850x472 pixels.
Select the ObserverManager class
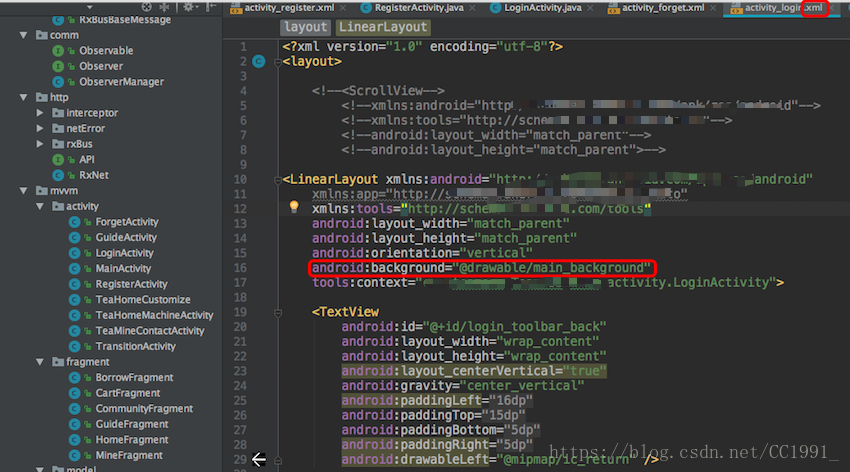pyautogui.click(x=121, y=82)
